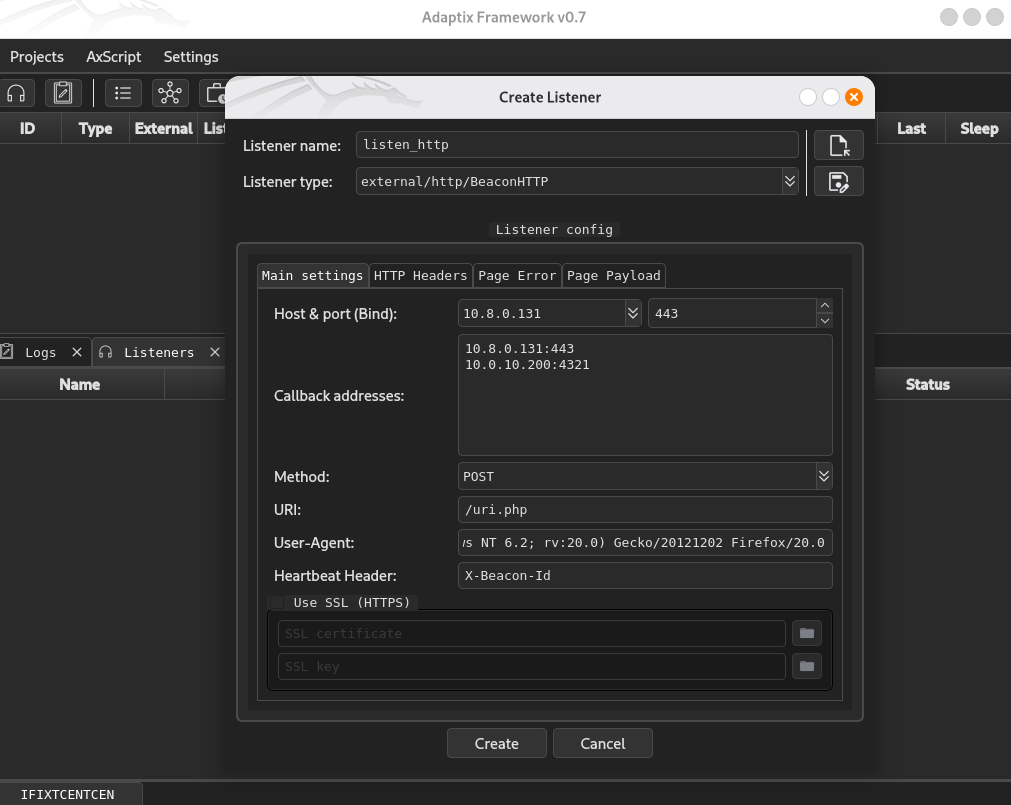Close the Create Listener dialog
Screen dimensions: 1011x805
point(854,97)
